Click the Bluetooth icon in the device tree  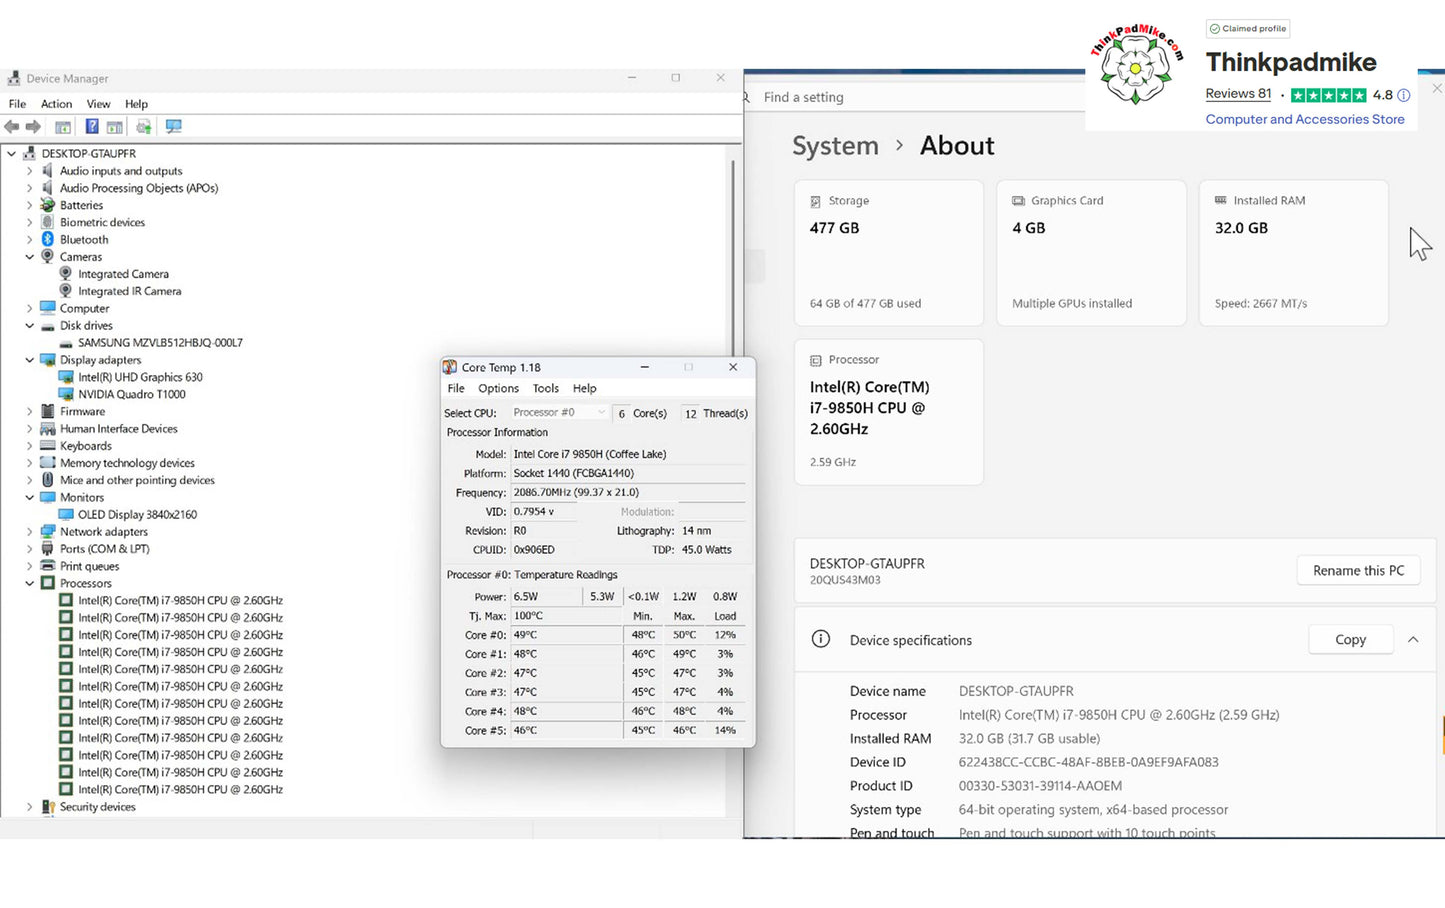pyautogui.click(x=47, y=240)
